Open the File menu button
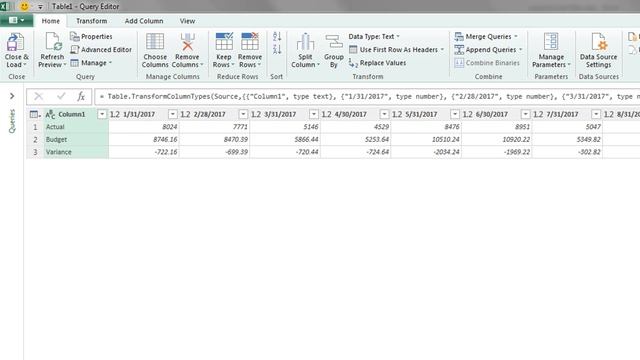This screenshot has width=640, height=360. click(16, 20)
